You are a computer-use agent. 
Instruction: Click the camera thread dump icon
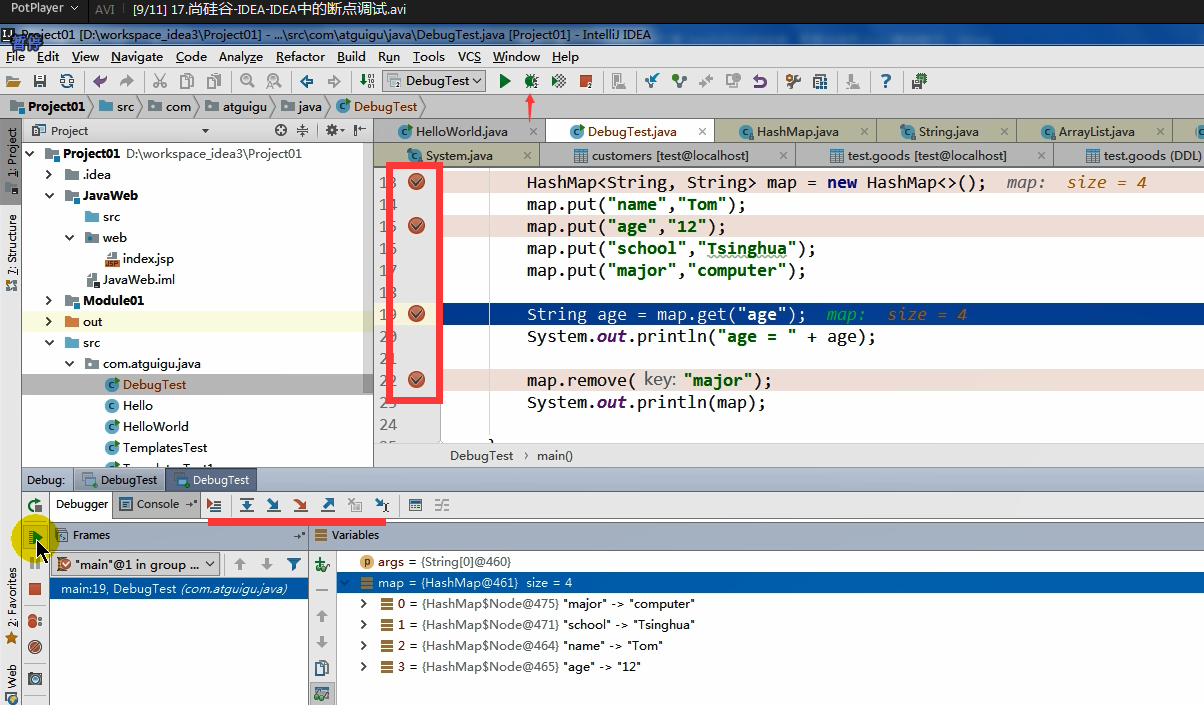click(x=35, y=679)
